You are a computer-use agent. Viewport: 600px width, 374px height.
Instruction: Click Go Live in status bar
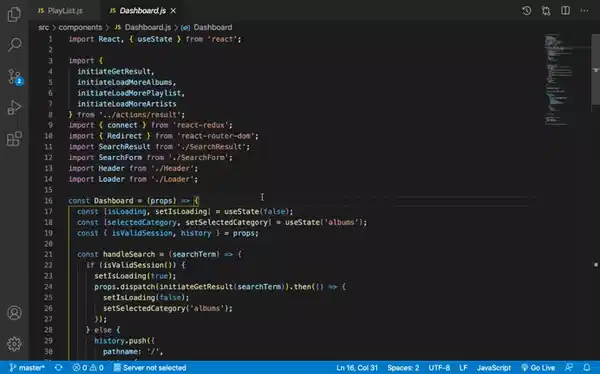tap(538, 368)
